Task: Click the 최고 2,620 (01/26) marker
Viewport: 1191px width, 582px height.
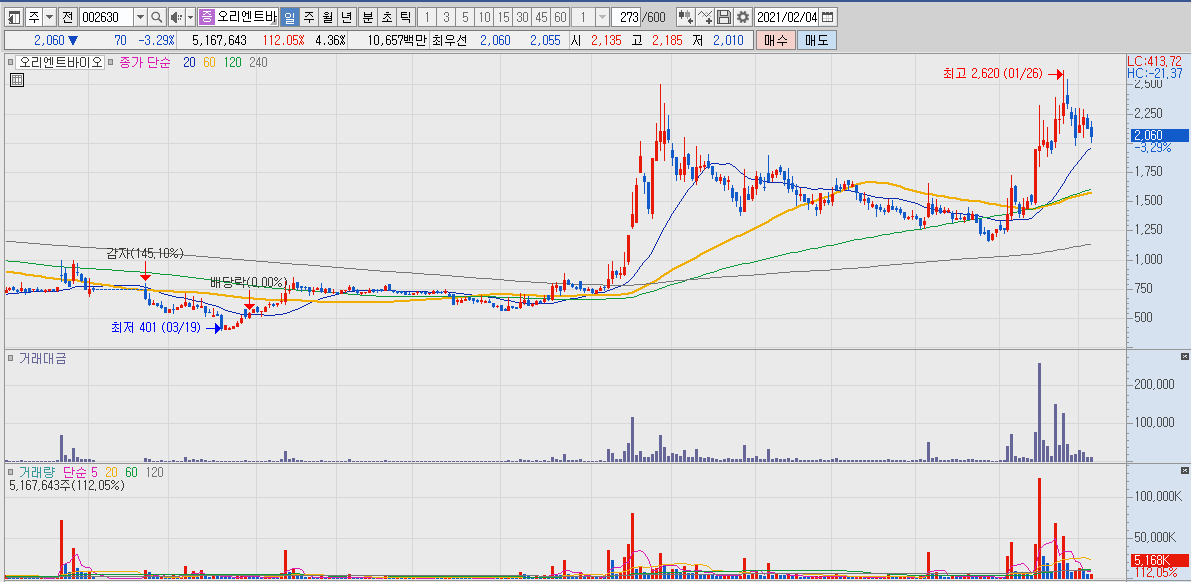Action: pos(1003,74)
